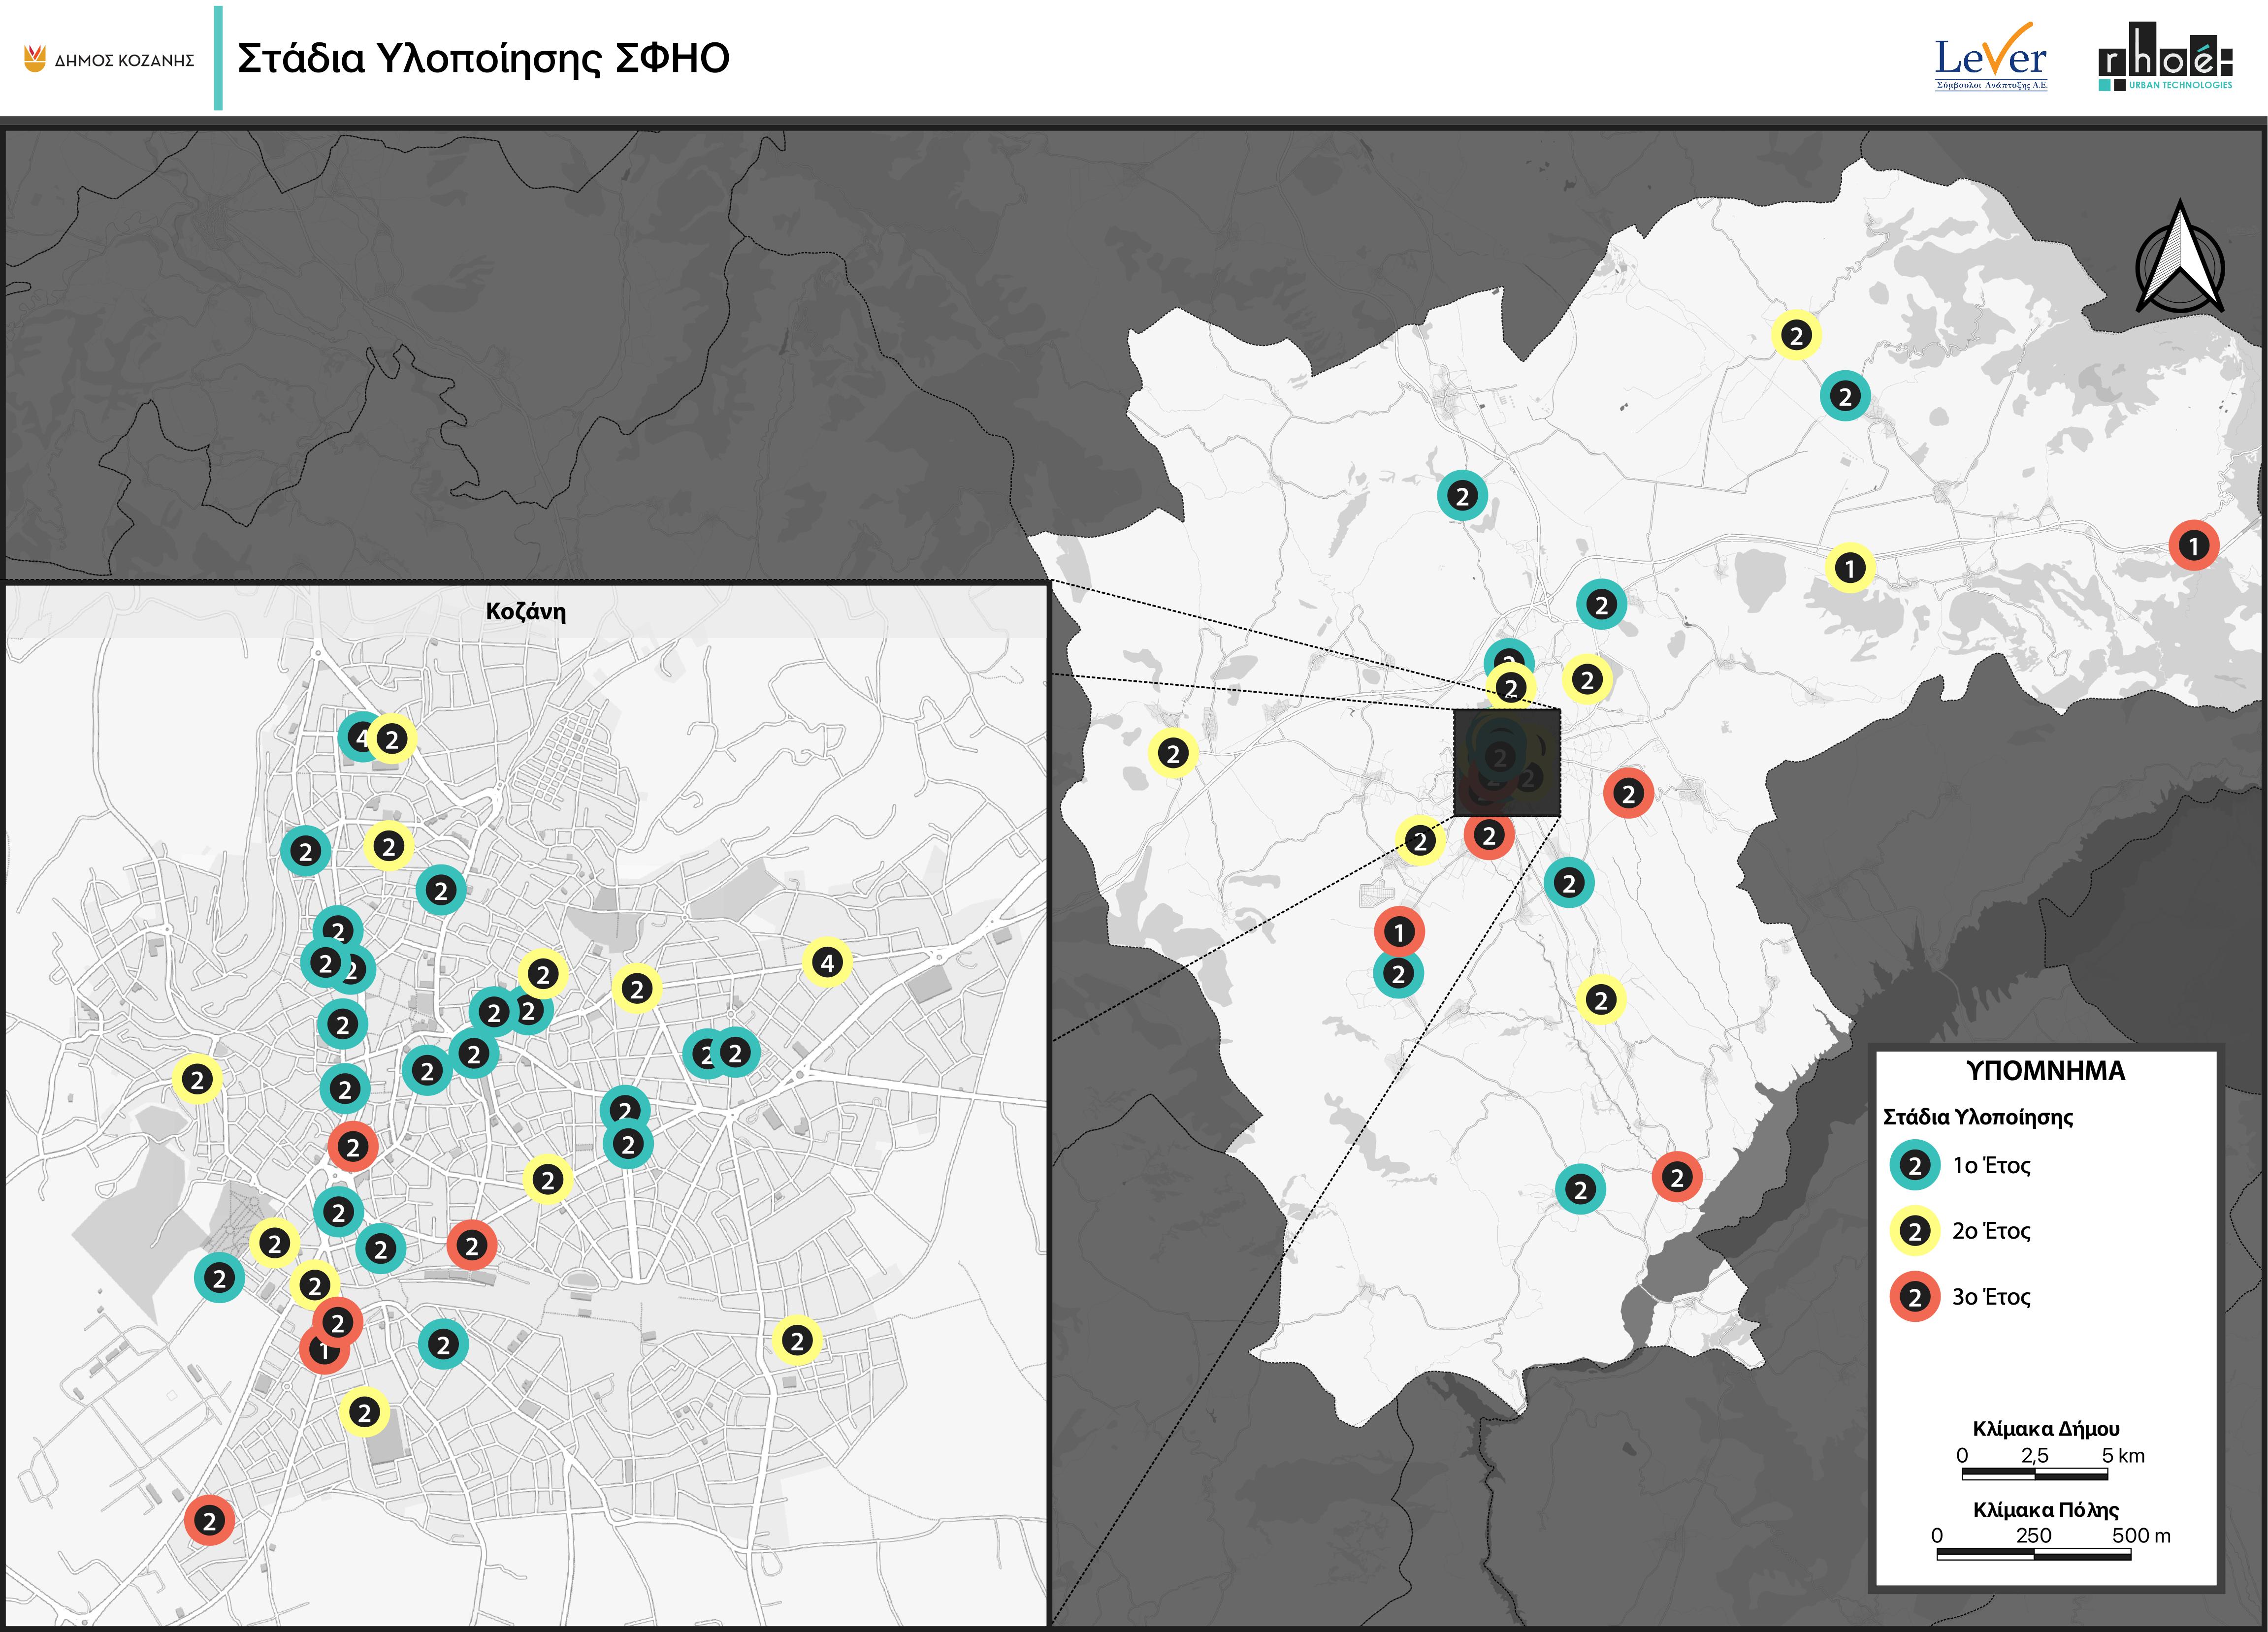Click the bottom-left red marker in inset
2268x1632 pixels.
pyautogui.click(x=209, y=1521)
